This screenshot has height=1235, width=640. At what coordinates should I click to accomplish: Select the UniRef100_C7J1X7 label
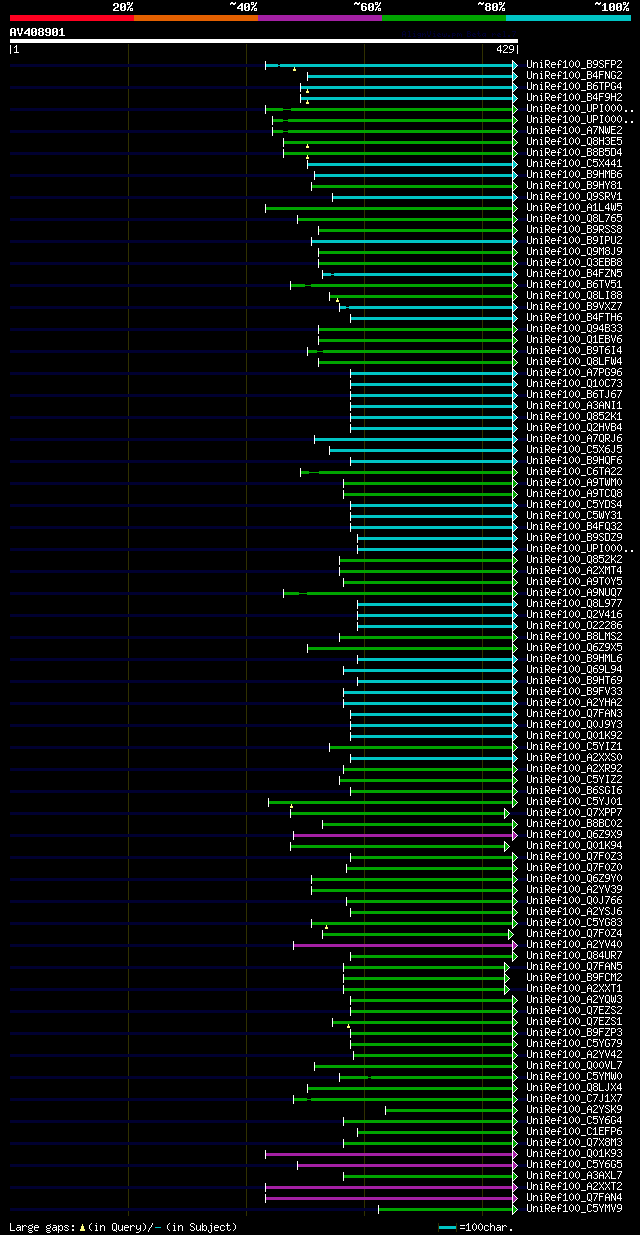tap(574, 1098)
